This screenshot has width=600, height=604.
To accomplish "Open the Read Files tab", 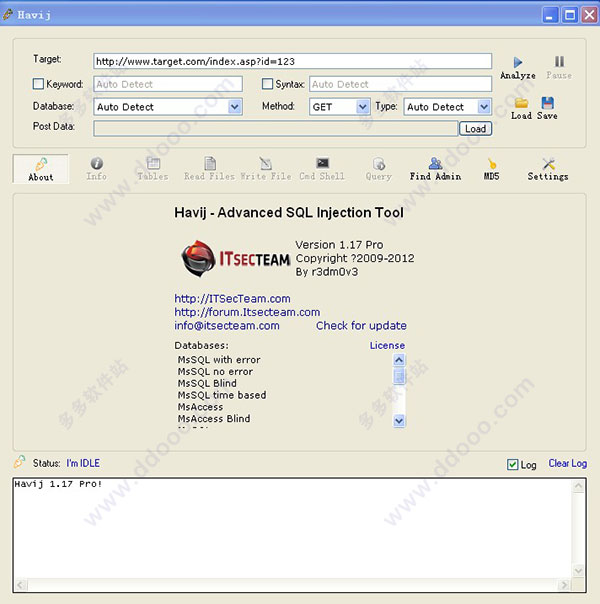I will pos(209,169).
